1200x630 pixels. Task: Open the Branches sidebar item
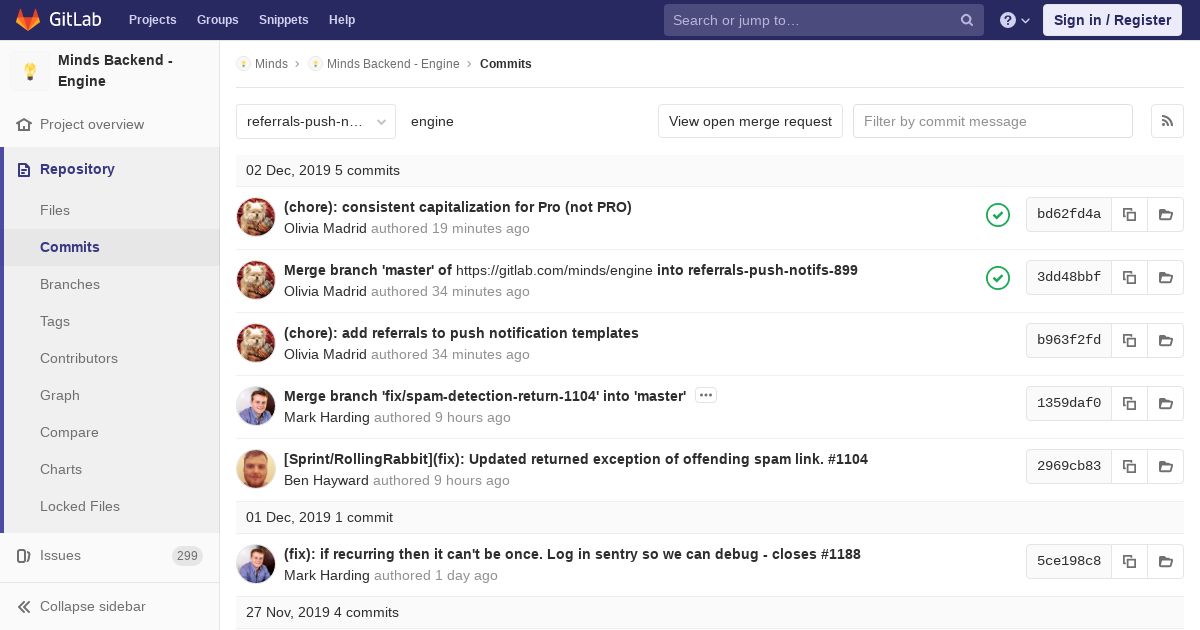tap(70, 284)
